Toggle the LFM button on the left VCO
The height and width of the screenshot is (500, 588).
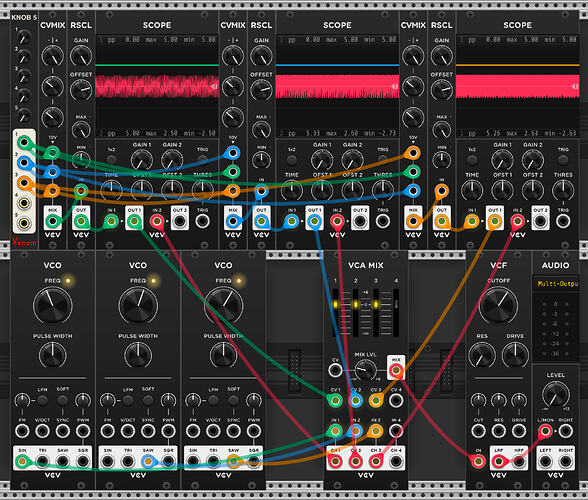click(42, 400)
